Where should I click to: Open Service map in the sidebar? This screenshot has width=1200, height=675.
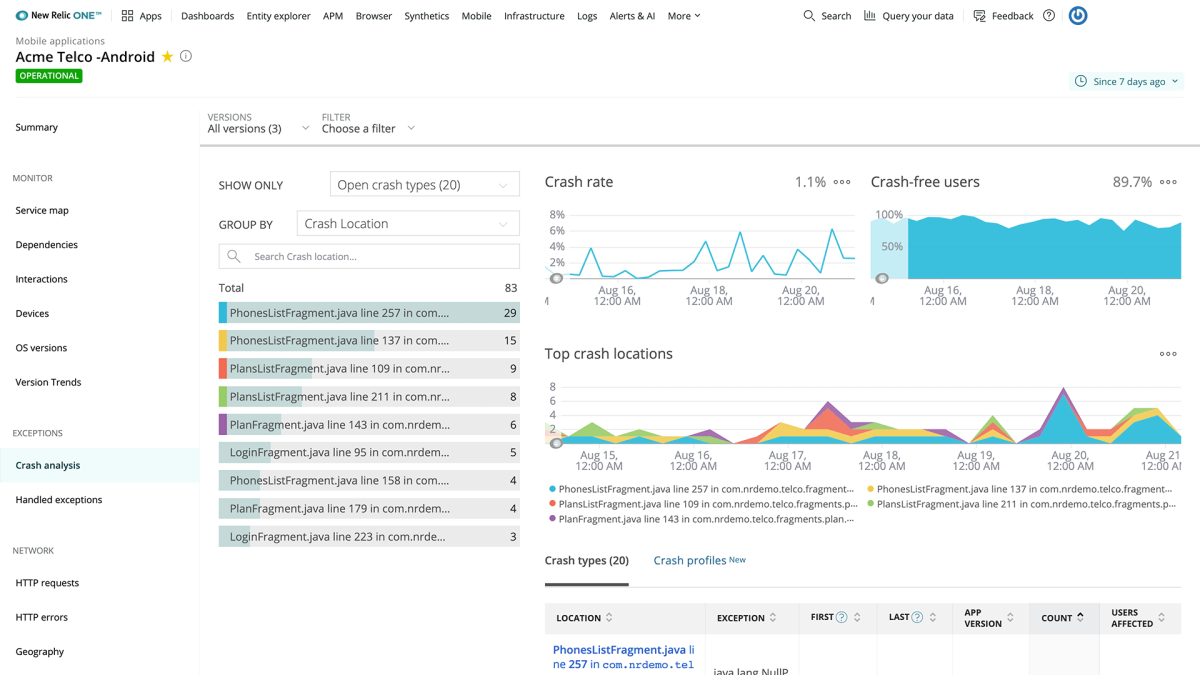[x=42, y=211]
